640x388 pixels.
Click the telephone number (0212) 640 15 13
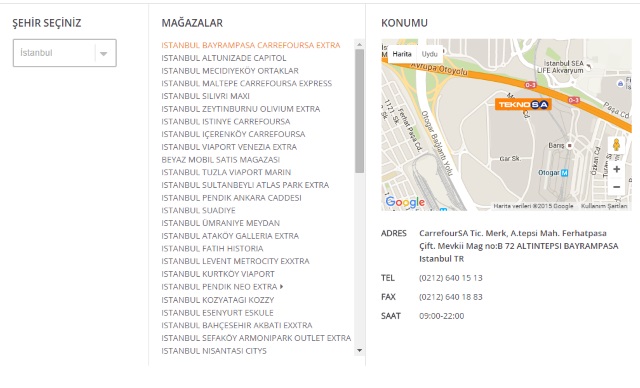451,278
